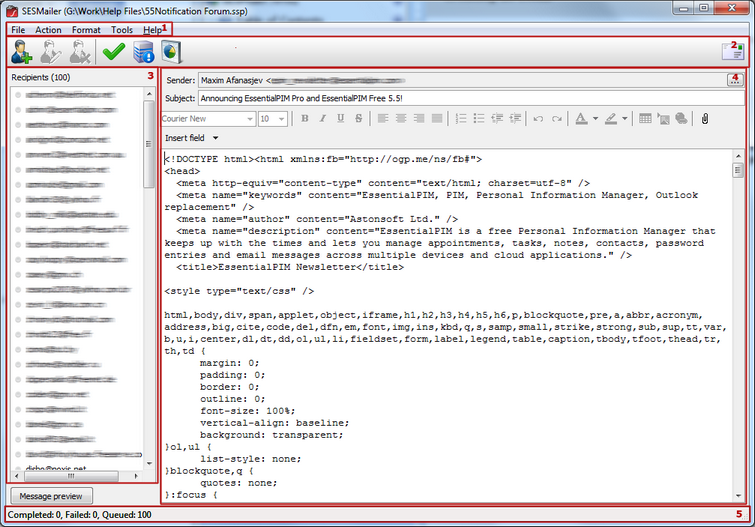Open the Format menu
Viewport: 755px width, 527px height.
click(x=86, y=30)
